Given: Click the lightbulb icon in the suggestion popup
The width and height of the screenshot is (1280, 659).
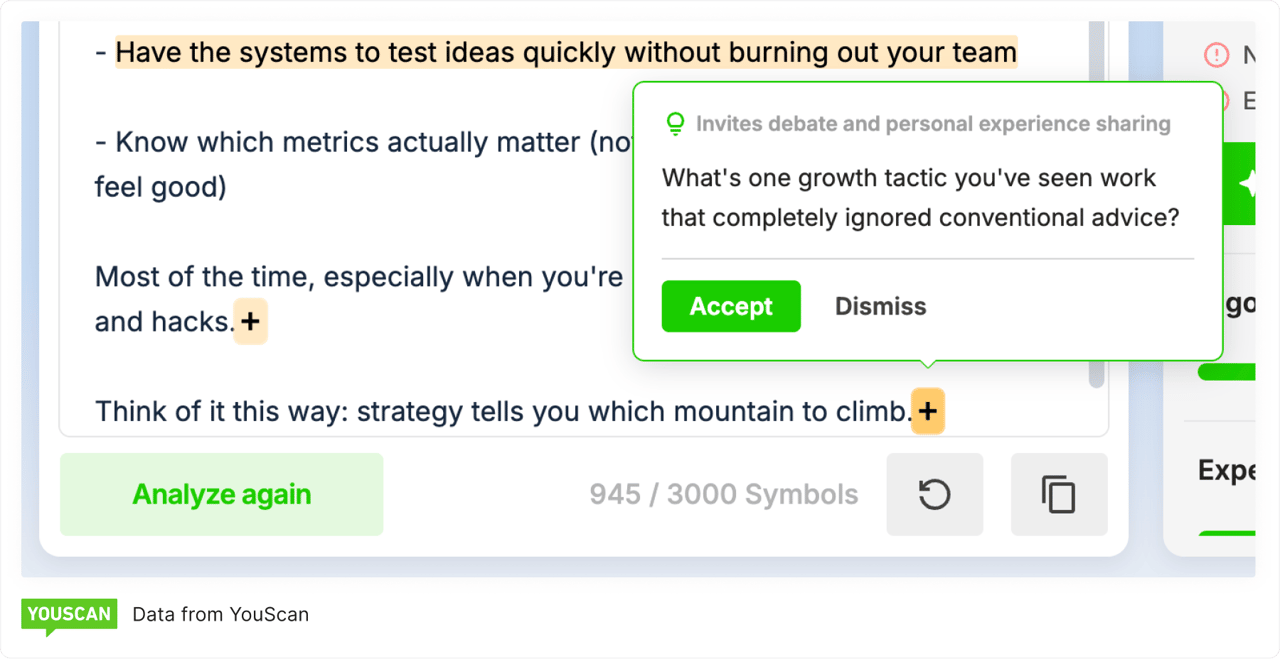Looking at the screenshot, I should [x=676, y=123].
